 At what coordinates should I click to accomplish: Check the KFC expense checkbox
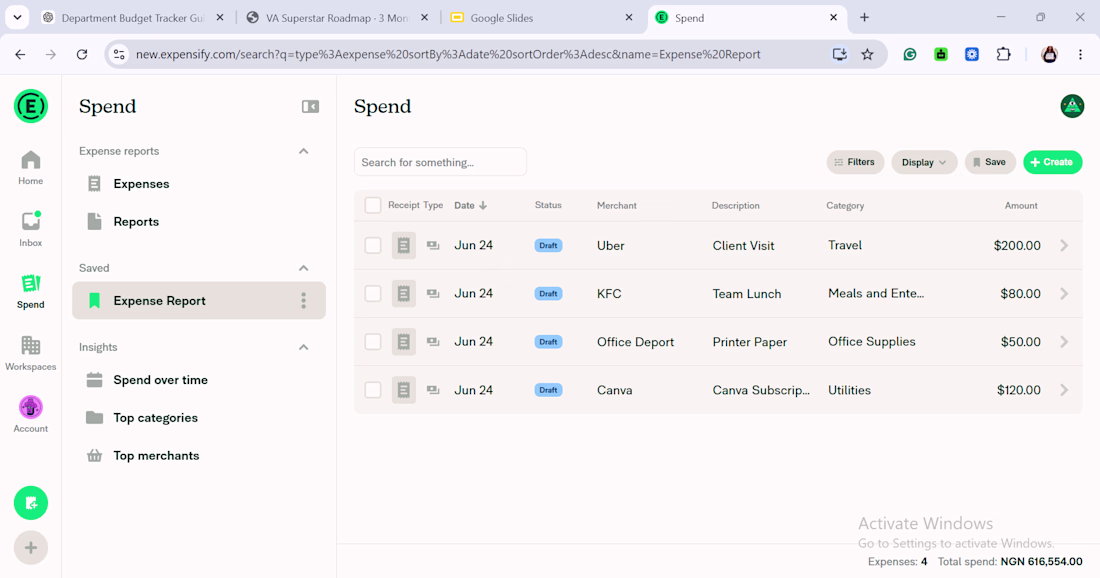tap(373, 294)
